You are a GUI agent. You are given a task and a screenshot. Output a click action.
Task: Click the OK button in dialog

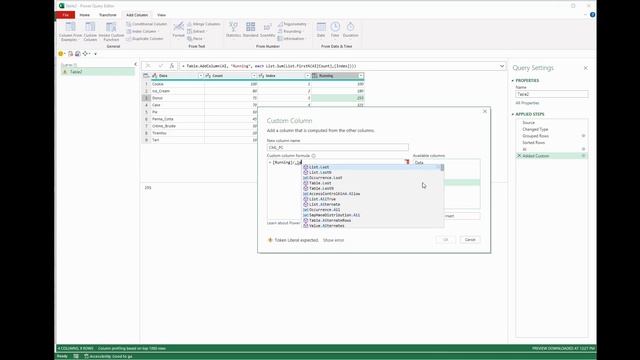[x=446, y=240]
